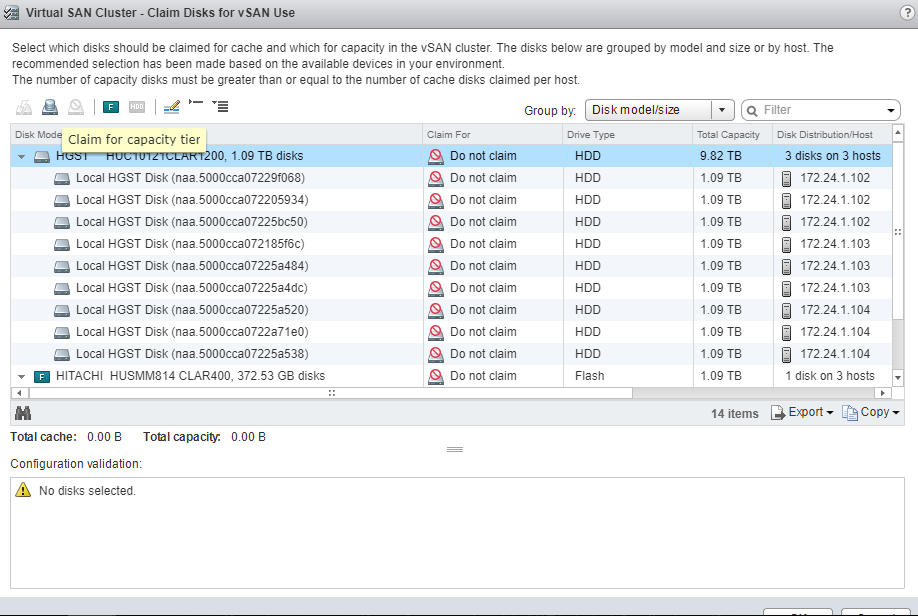Click the collapse all groups toolbar icon
The height and width of the screenshot is (616, 918).
[196, 106]
